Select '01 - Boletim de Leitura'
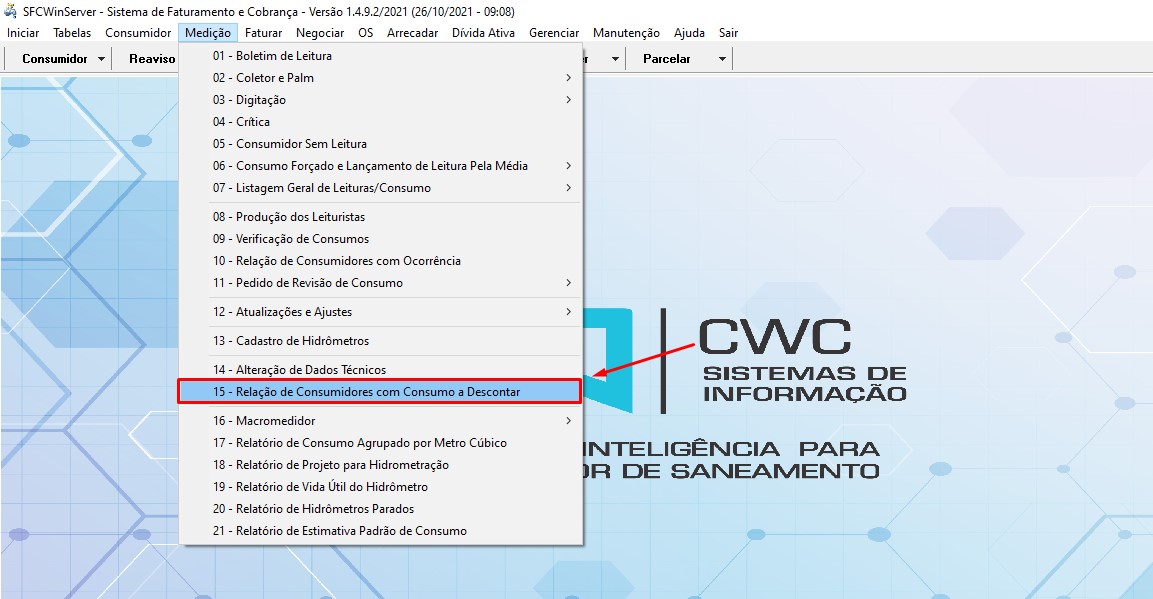 [278, 55]
